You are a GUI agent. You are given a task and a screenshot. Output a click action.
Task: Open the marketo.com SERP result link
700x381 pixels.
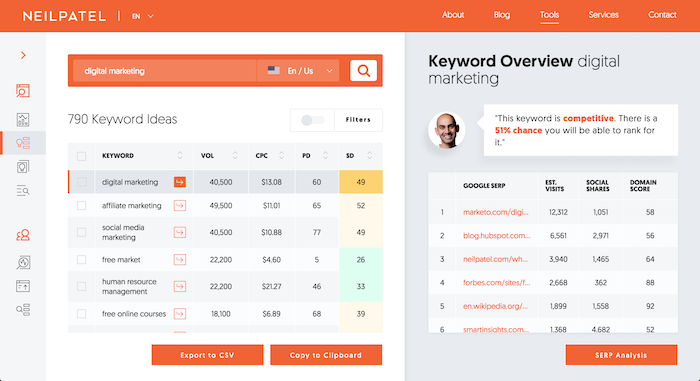[496, 212]
